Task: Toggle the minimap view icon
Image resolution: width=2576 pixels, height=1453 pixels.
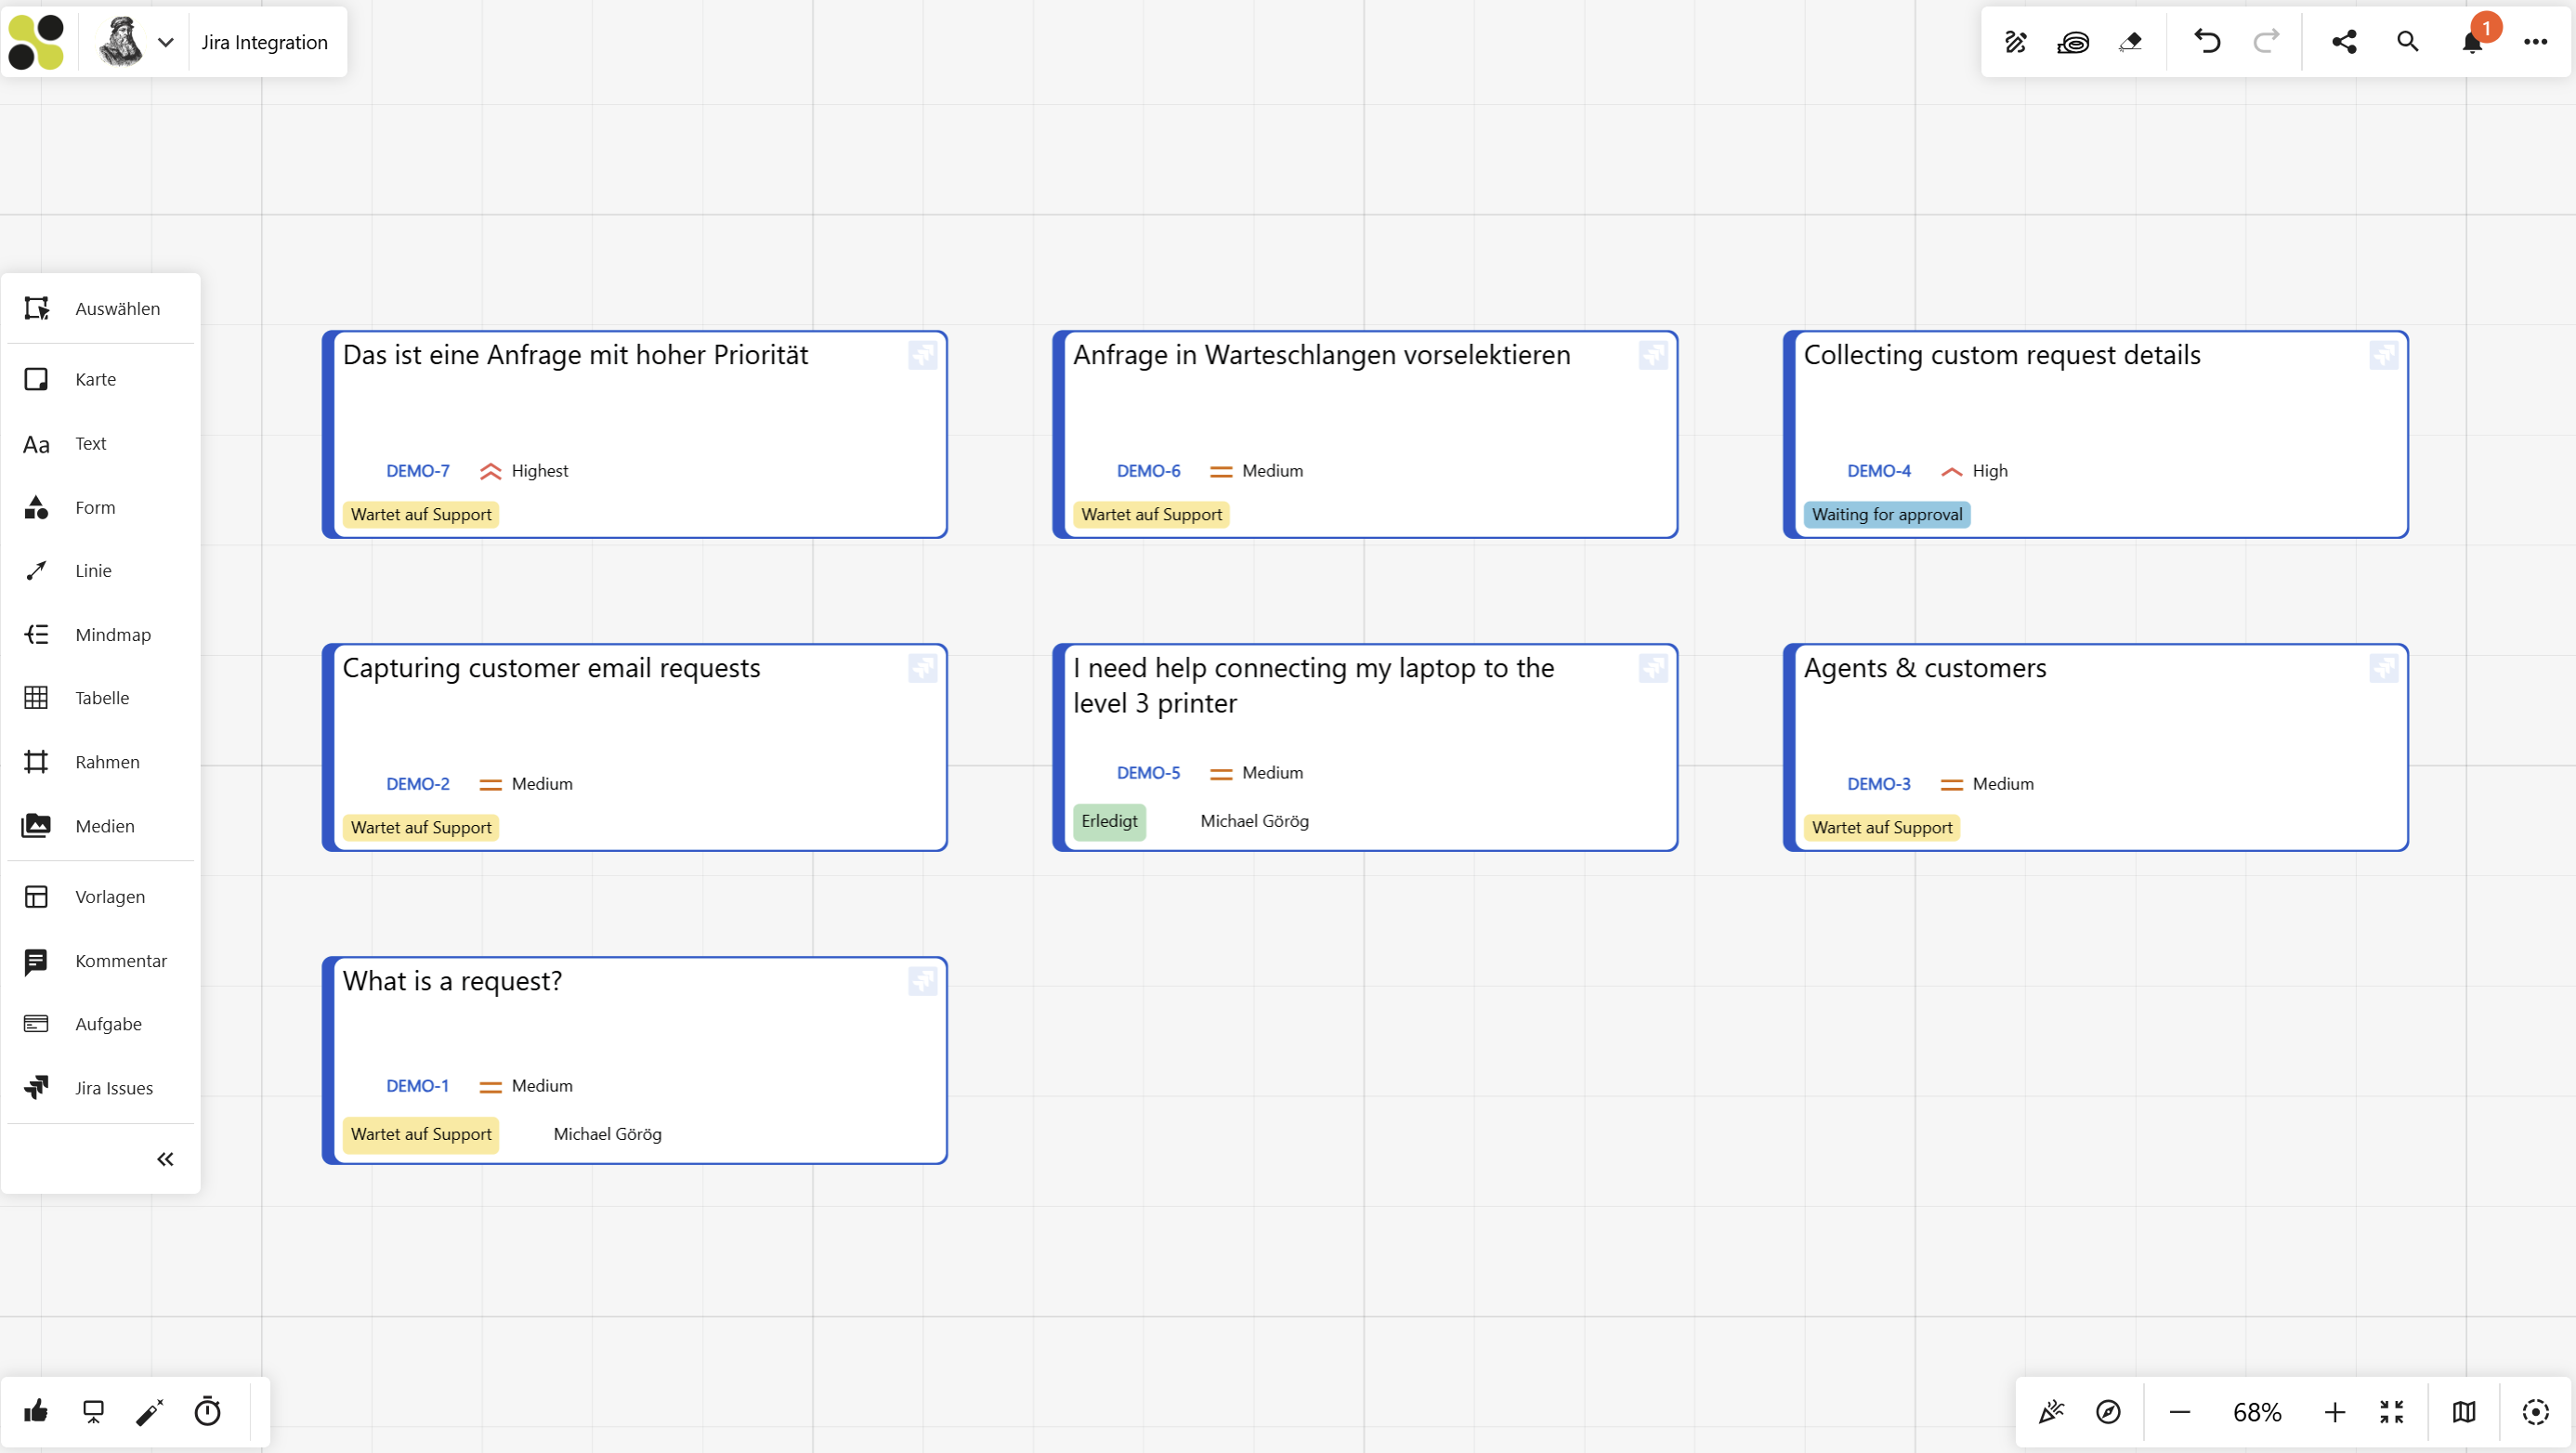Action: tap(2464, 1411)
